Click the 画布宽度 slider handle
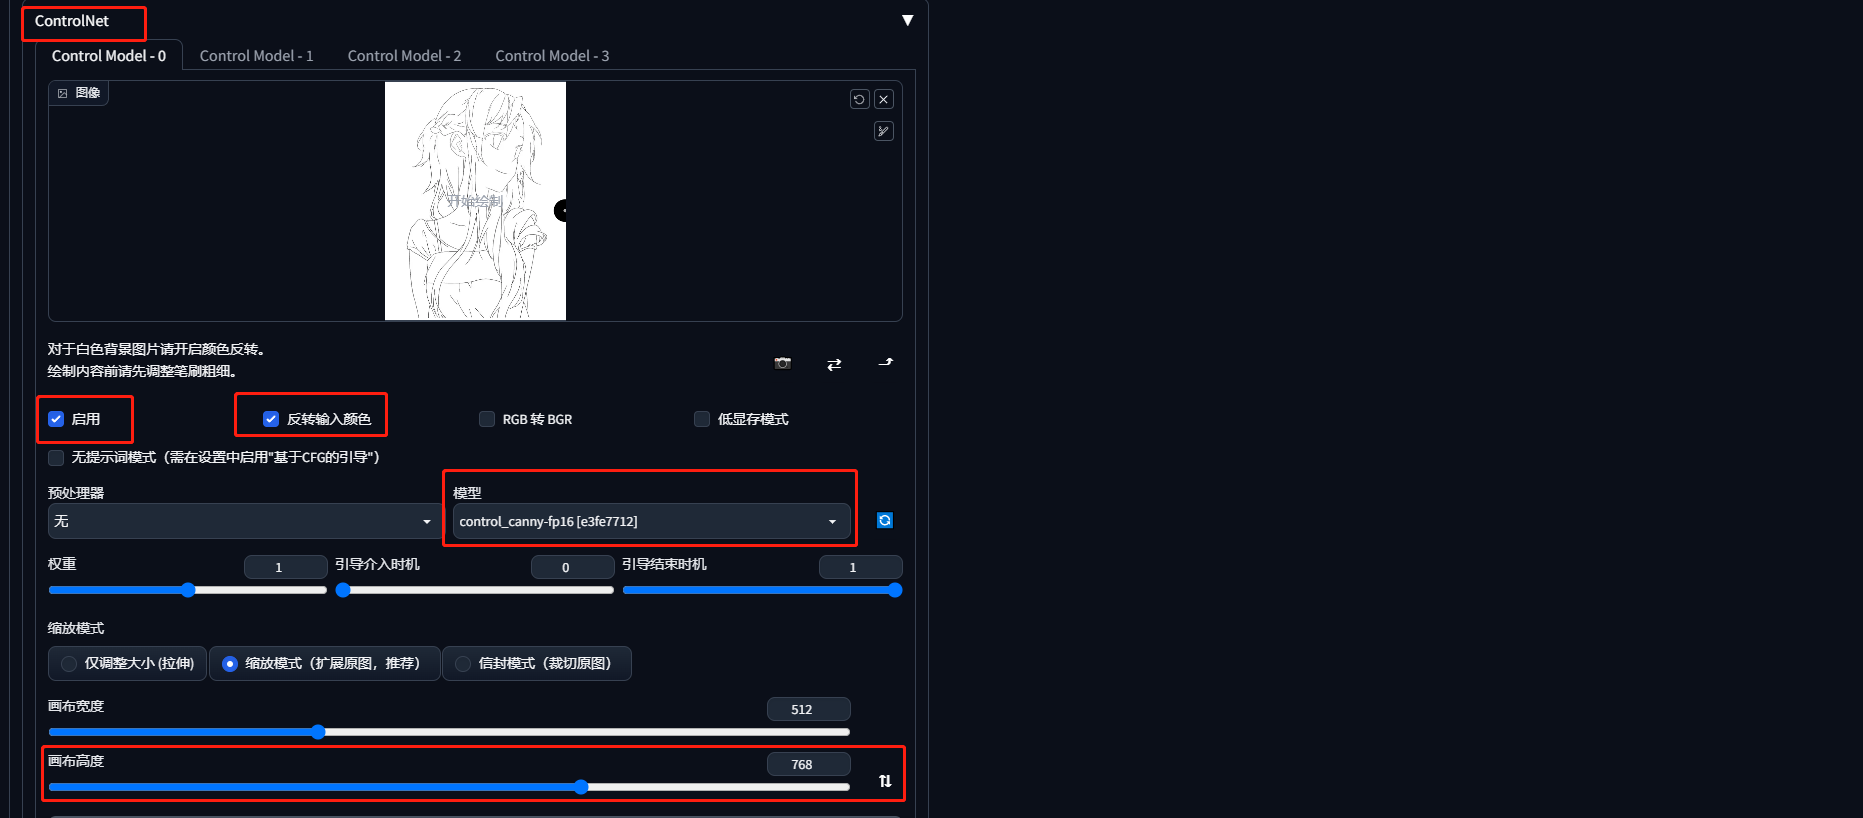Viewport: 1863px width, 818px height. [x=318, y=732]
